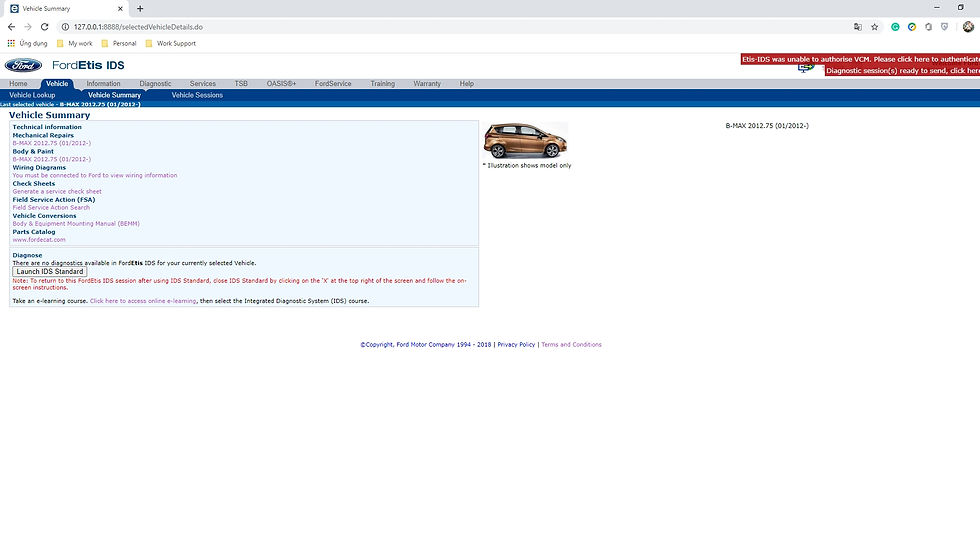The image size is (980, 539).
Task: Open the Home menu
Action: (18, 84)
